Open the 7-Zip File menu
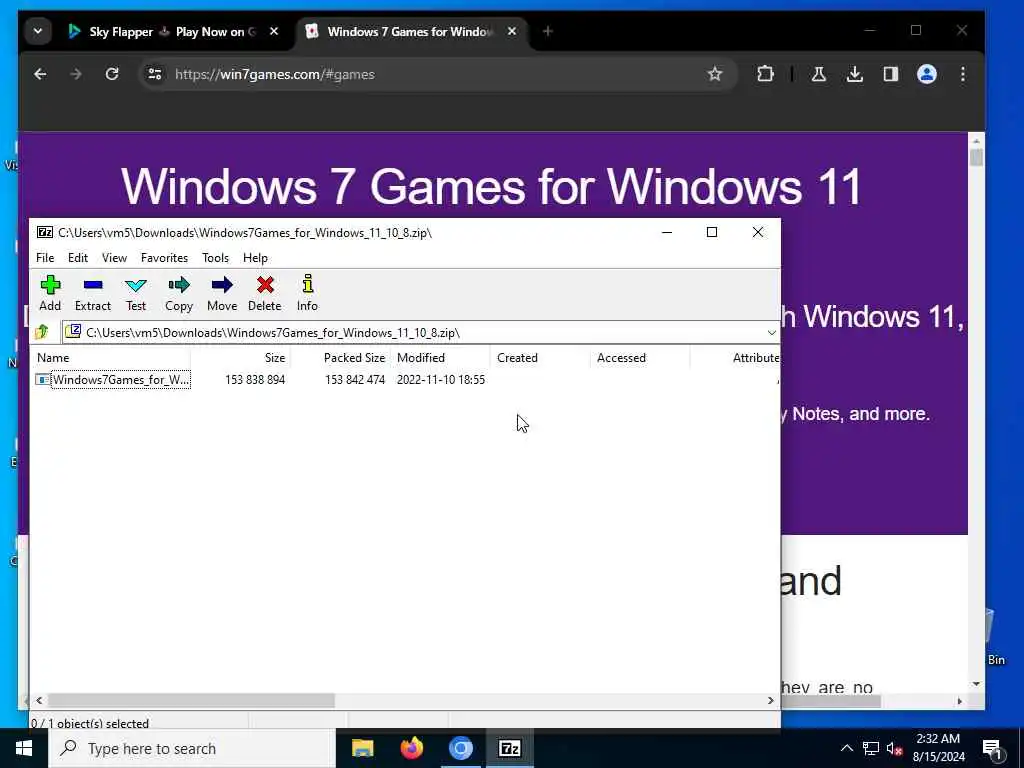Image resolution: width=1024 pixels, height=768 pixels. [x=45, y=258]
